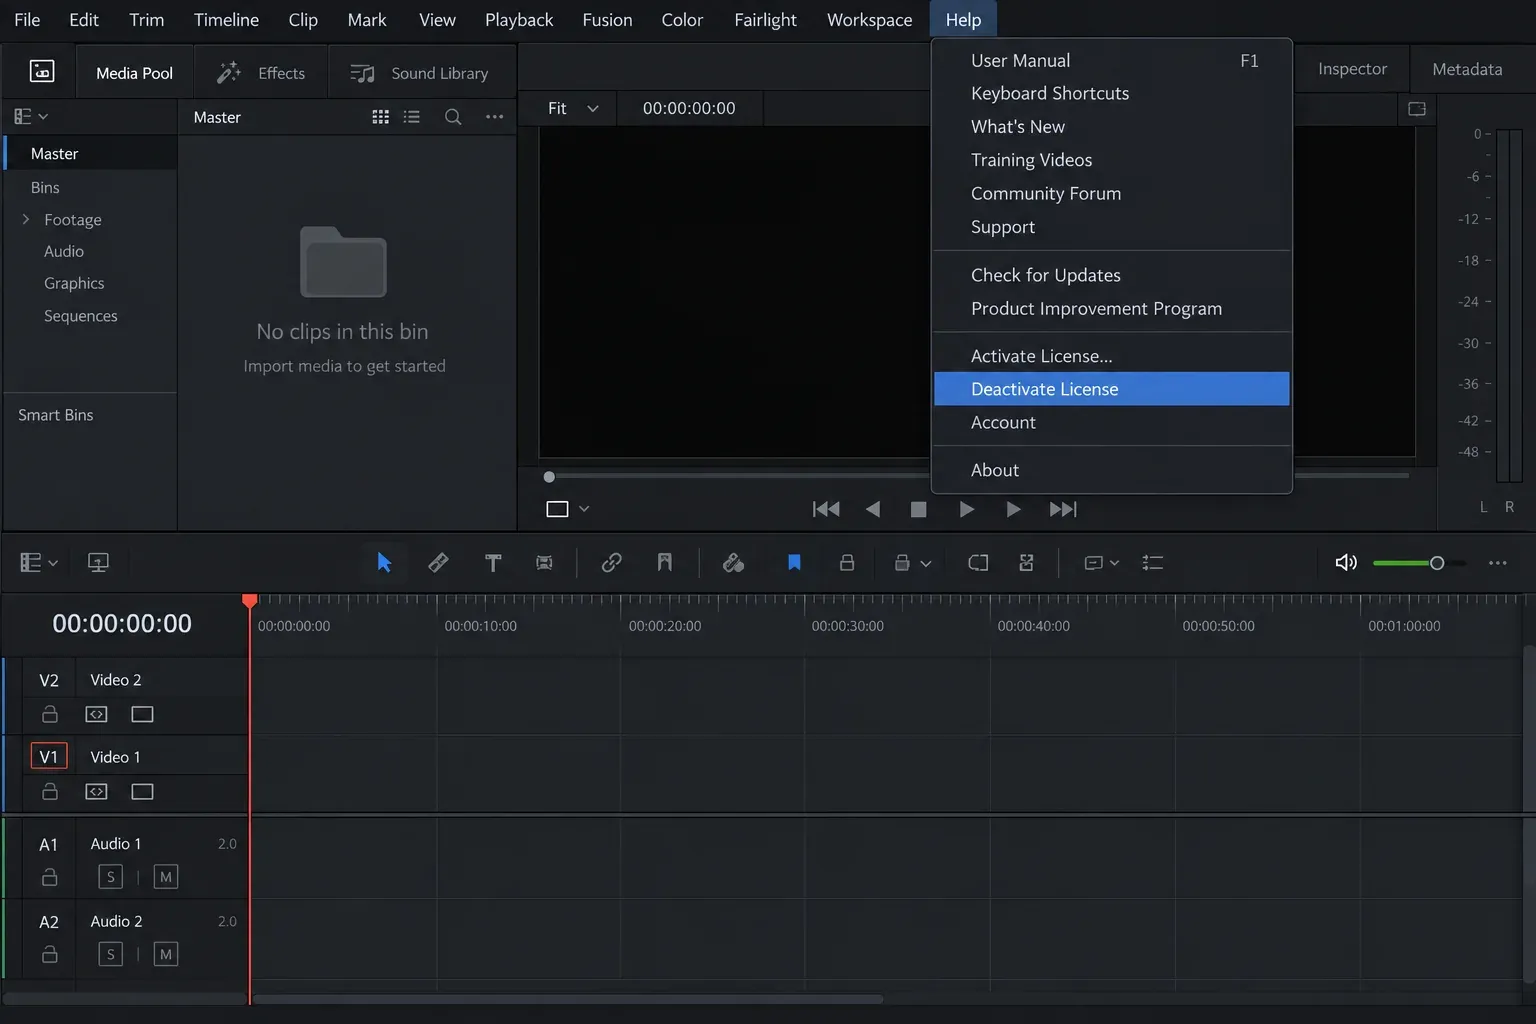Select the Text tool in toolbar
1536x1024 pixels.
pos(493,563)
